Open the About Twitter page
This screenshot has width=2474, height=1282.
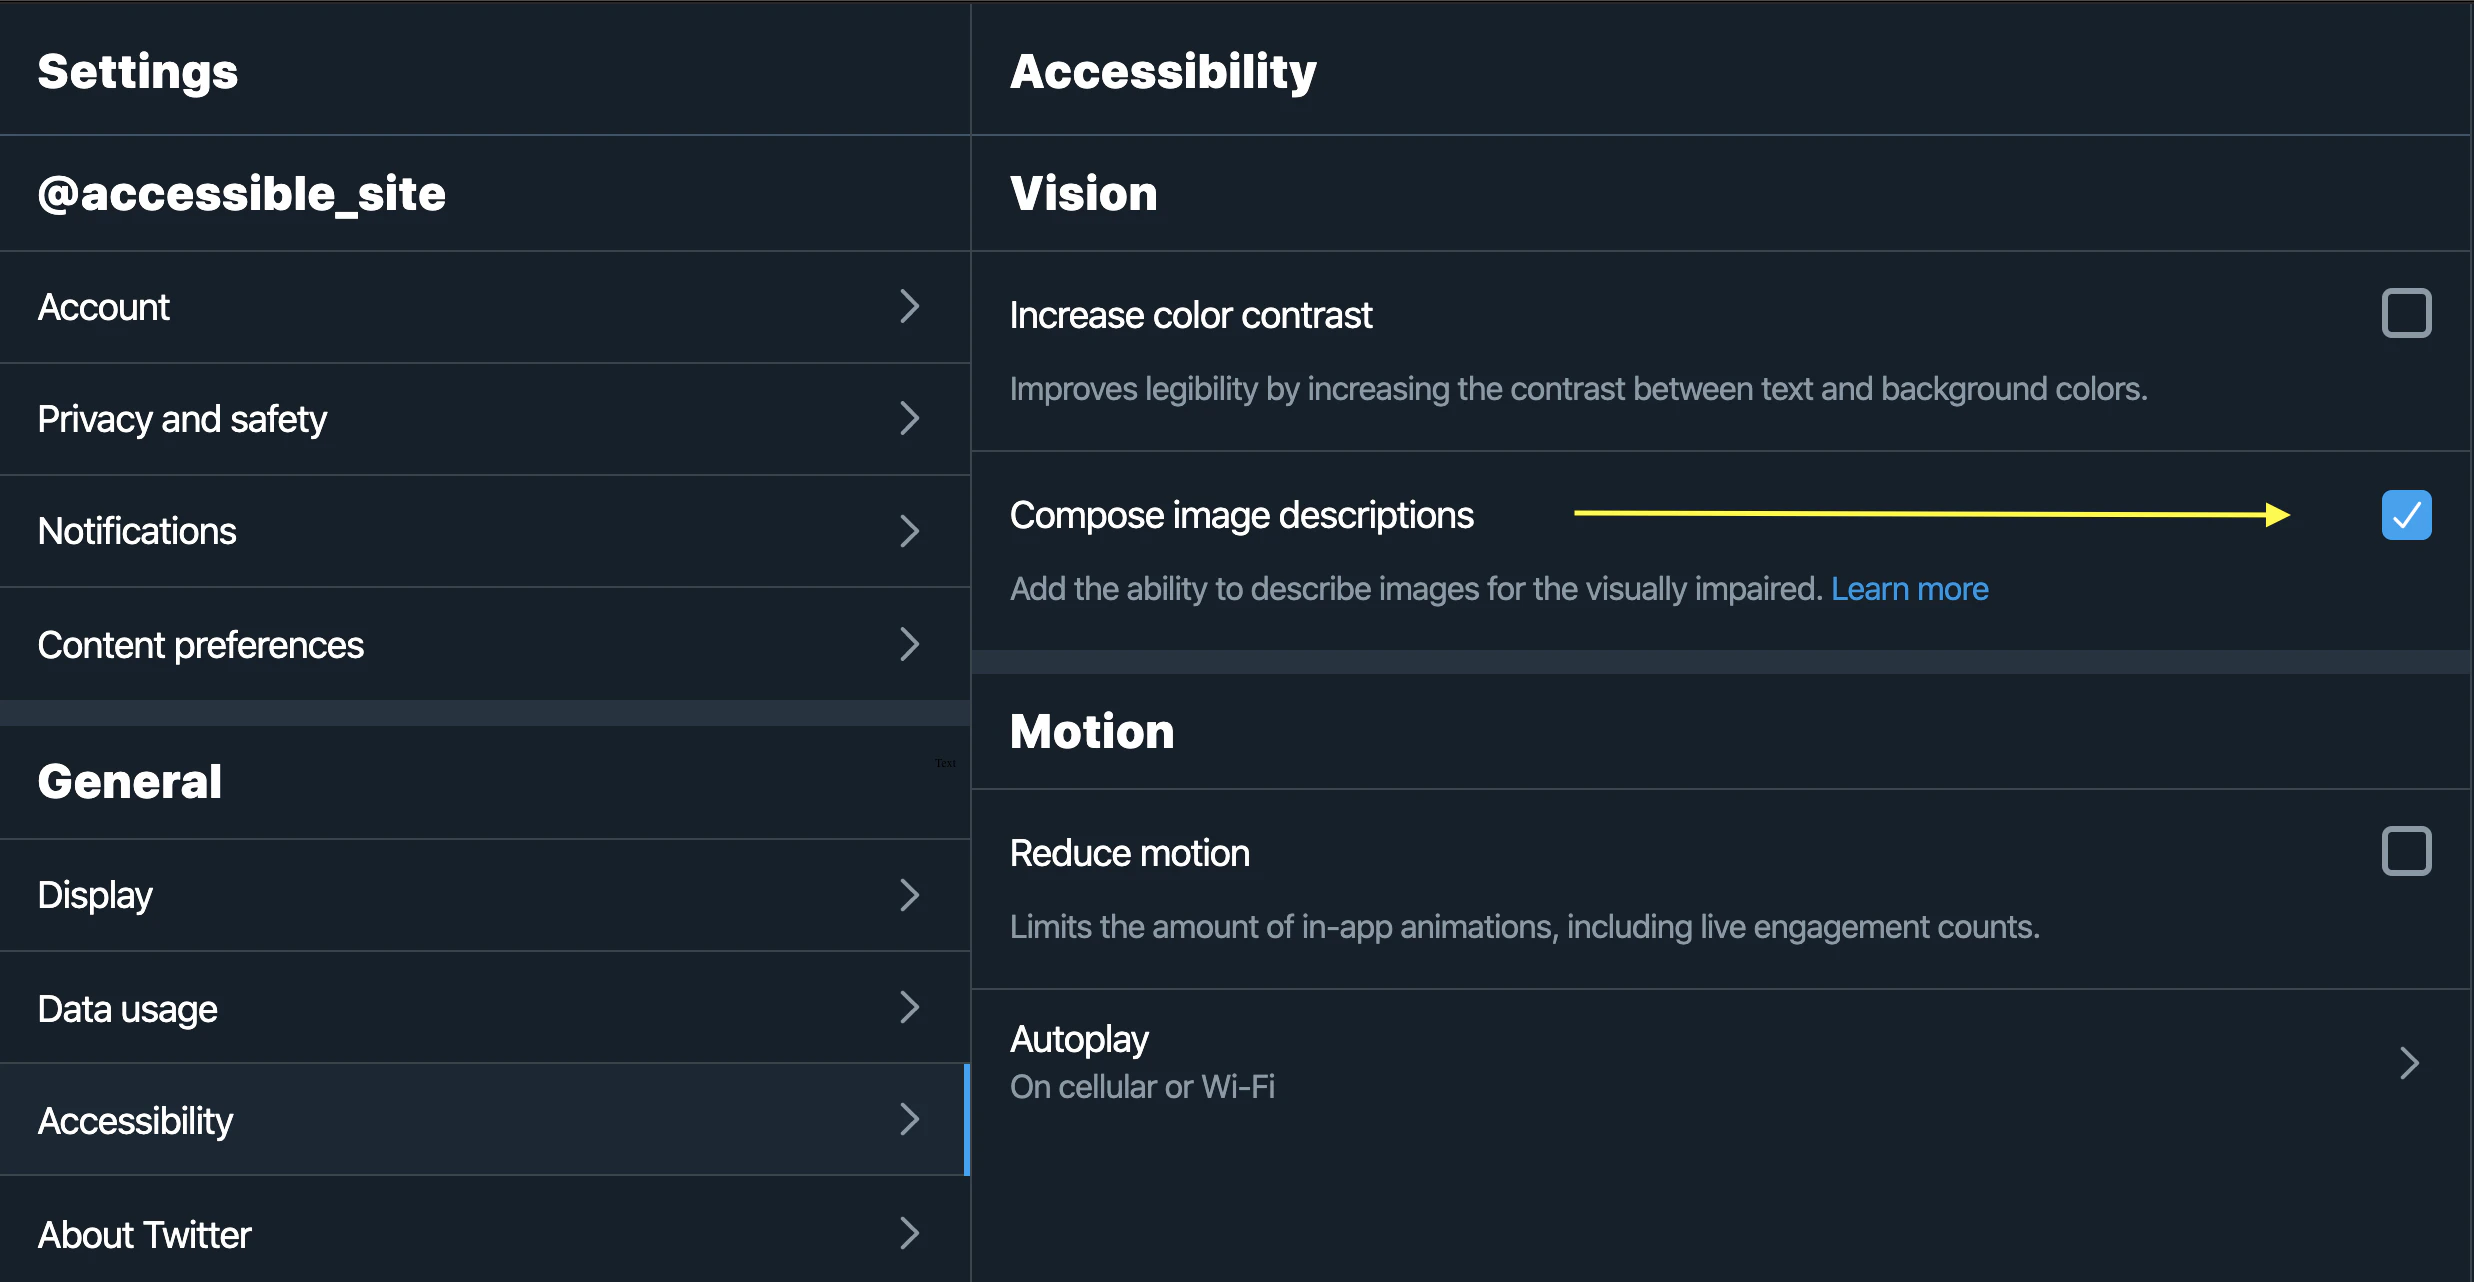pyautogui.click(x=145, y=1235)
